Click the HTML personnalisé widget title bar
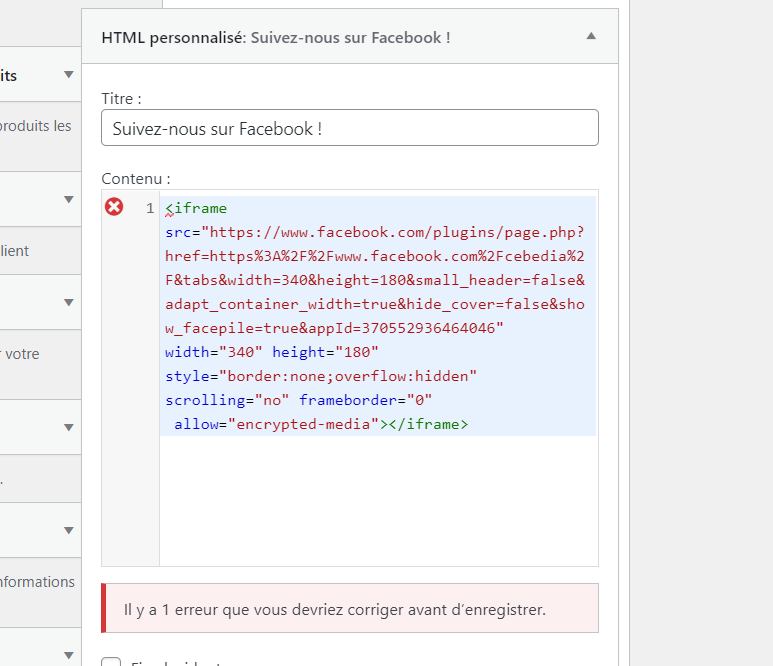Screen dimensions: 773x666 (350, 36)
